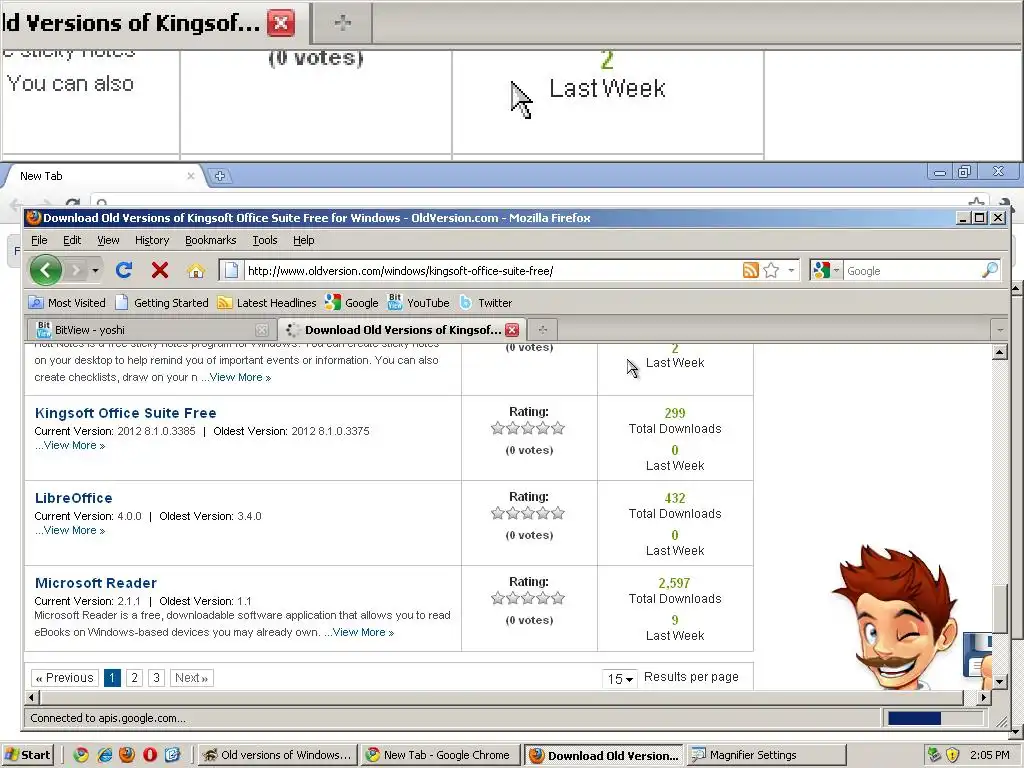Reload the page with blue refresh icon
The image size is (1024, 768).
click(x=124, y=270)
